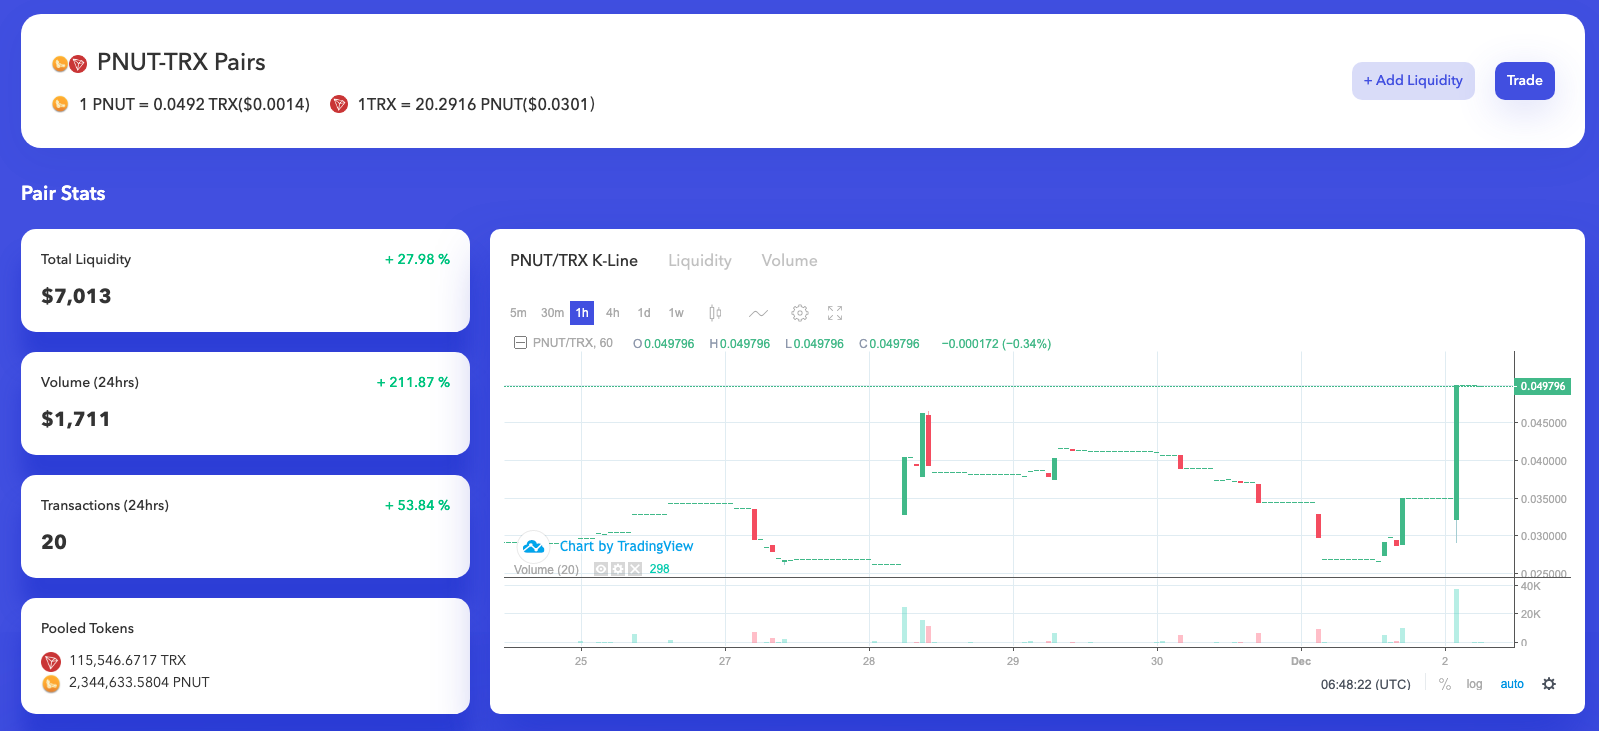
Task: Click the Total Liquidity value $7,013
Action: pyautogui.click(x=76, y=296)
